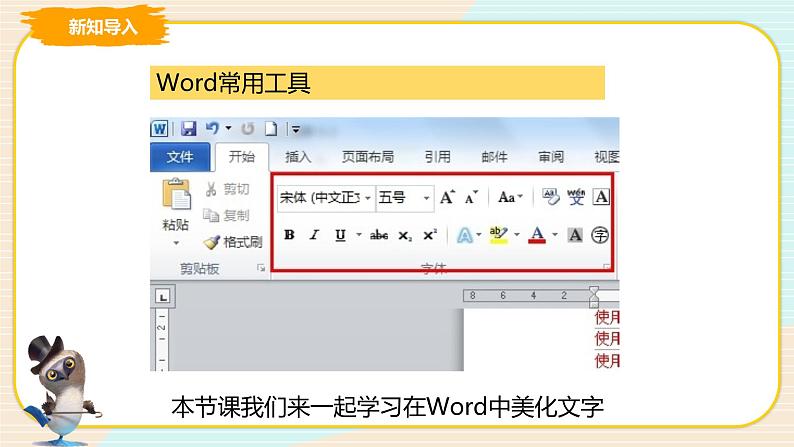Click the Phonetic Guide wén icon

[x=576, y=197]
